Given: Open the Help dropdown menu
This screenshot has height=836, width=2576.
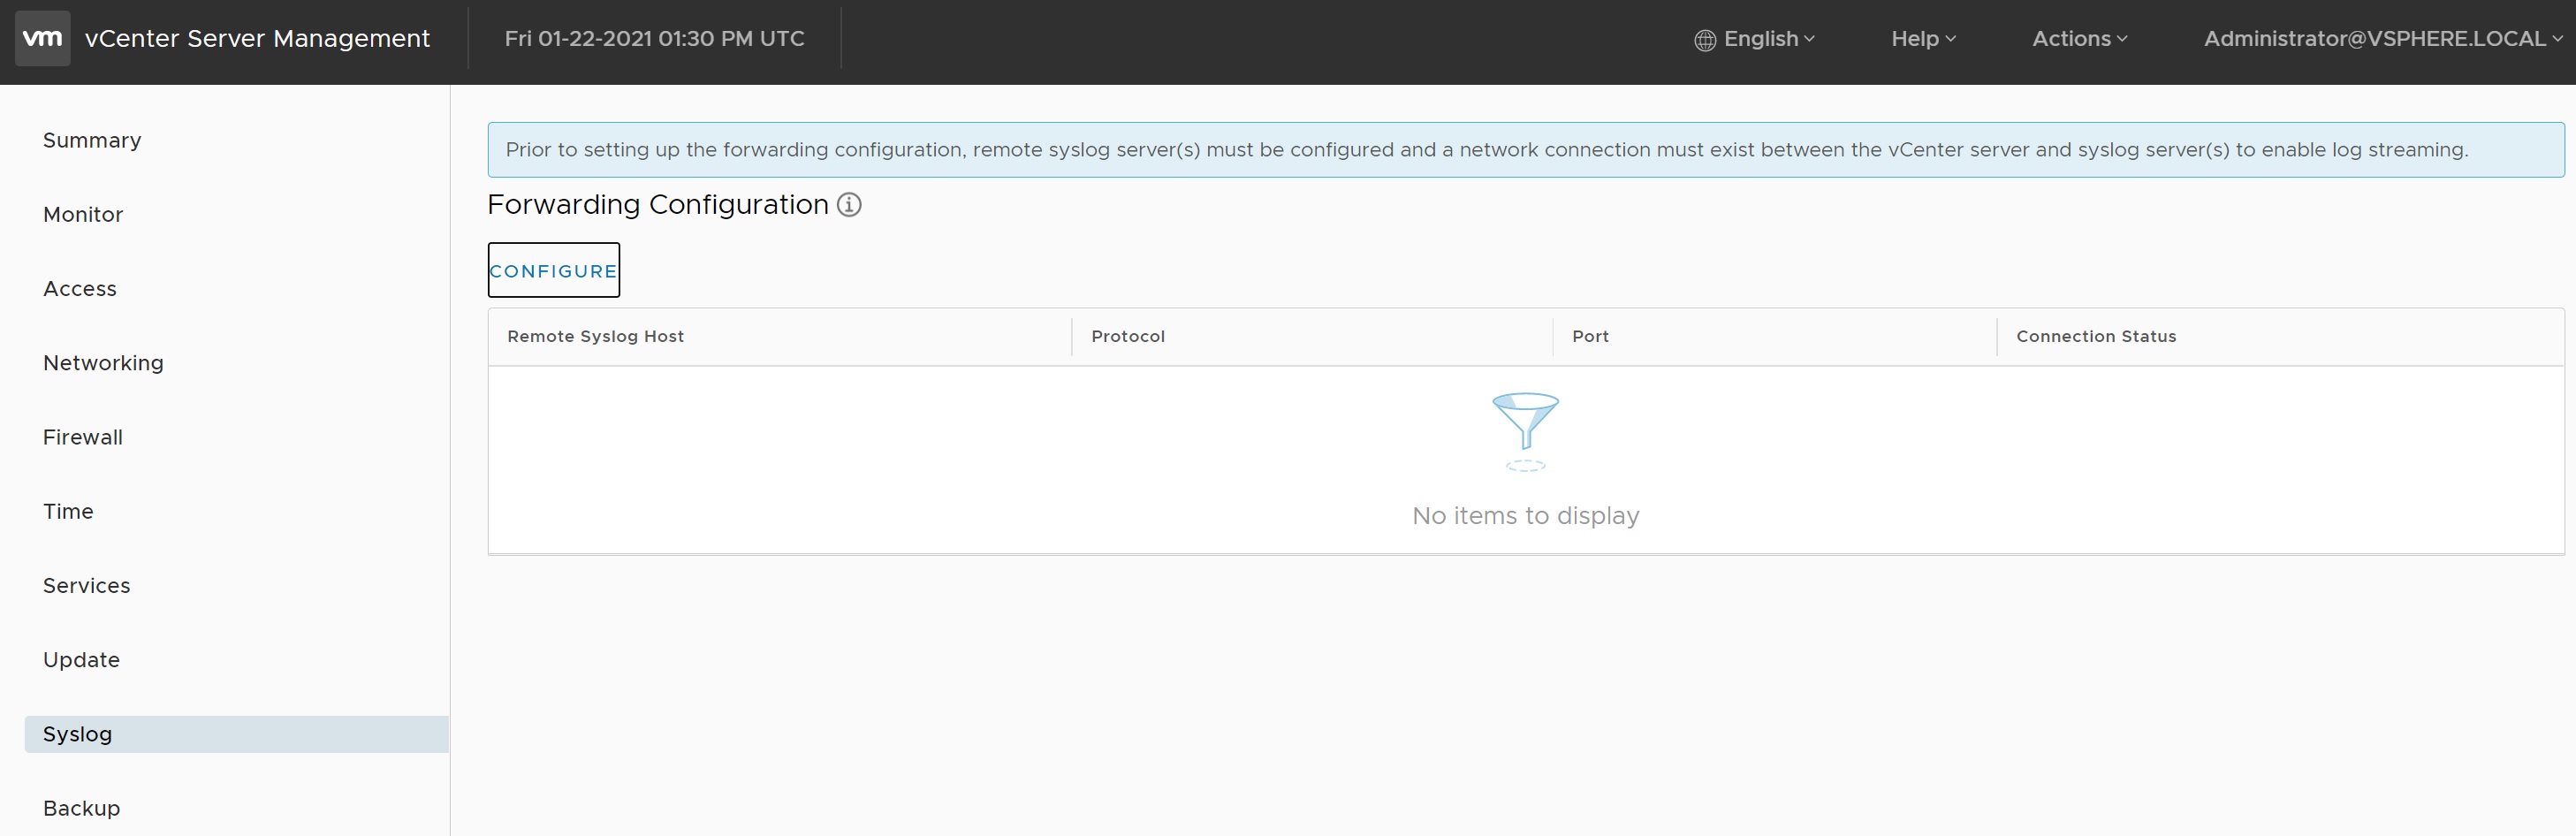Looking at the screenshot, I should click(x=1923, y=39).
